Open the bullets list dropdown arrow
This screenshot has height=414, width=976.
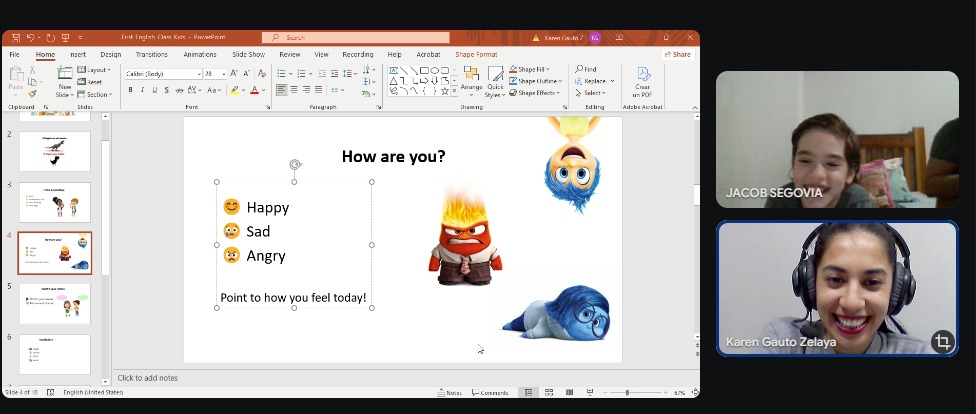tap(291, 73)
